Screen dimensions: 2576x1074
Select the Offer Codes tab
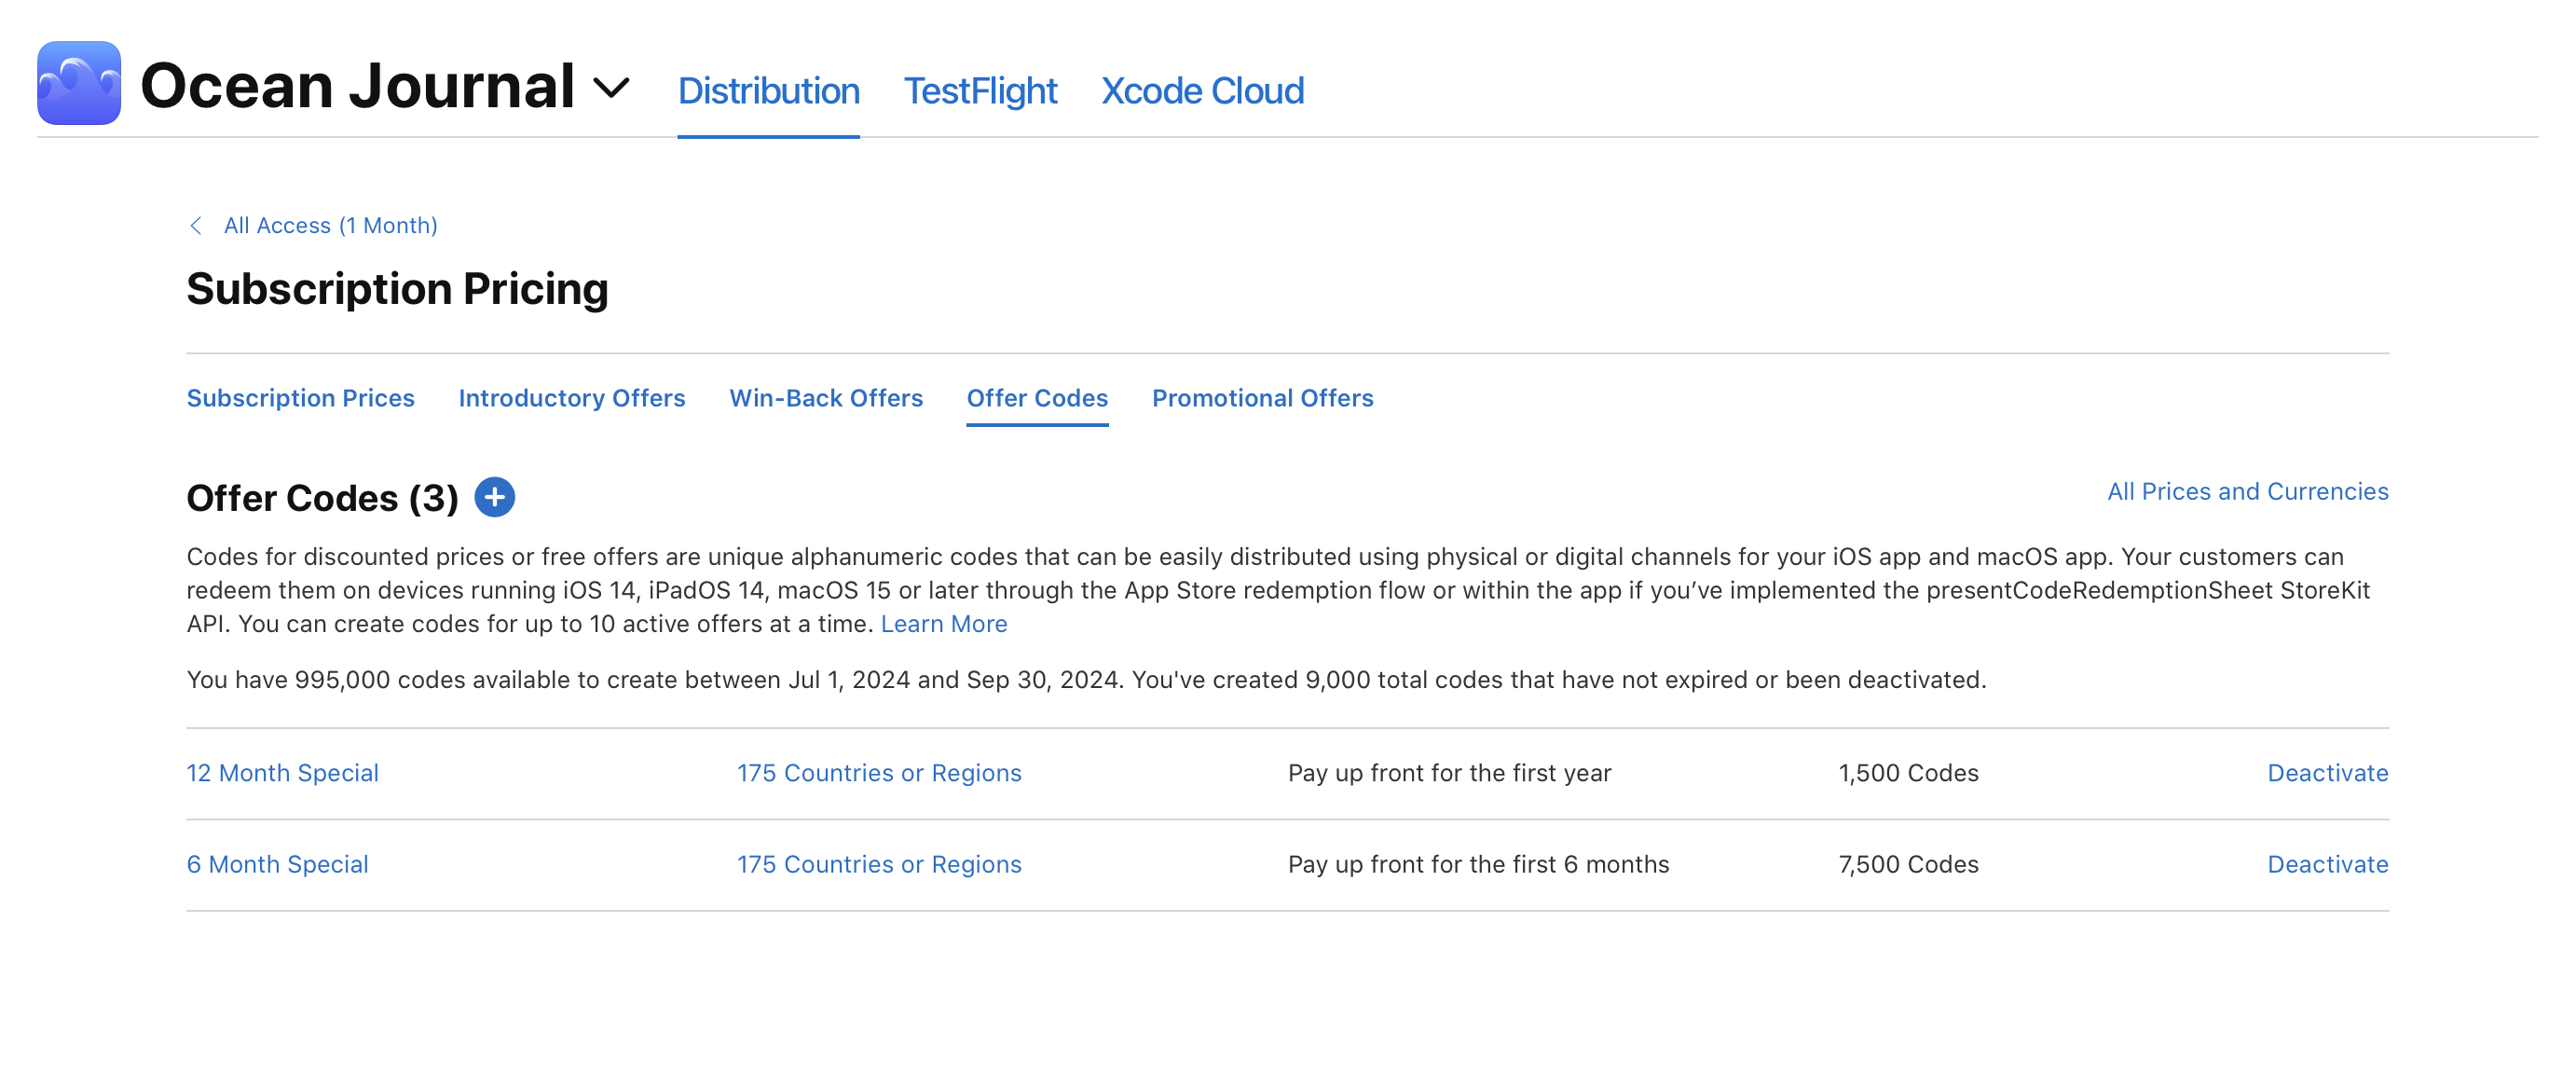click(x=1036, y=396)
